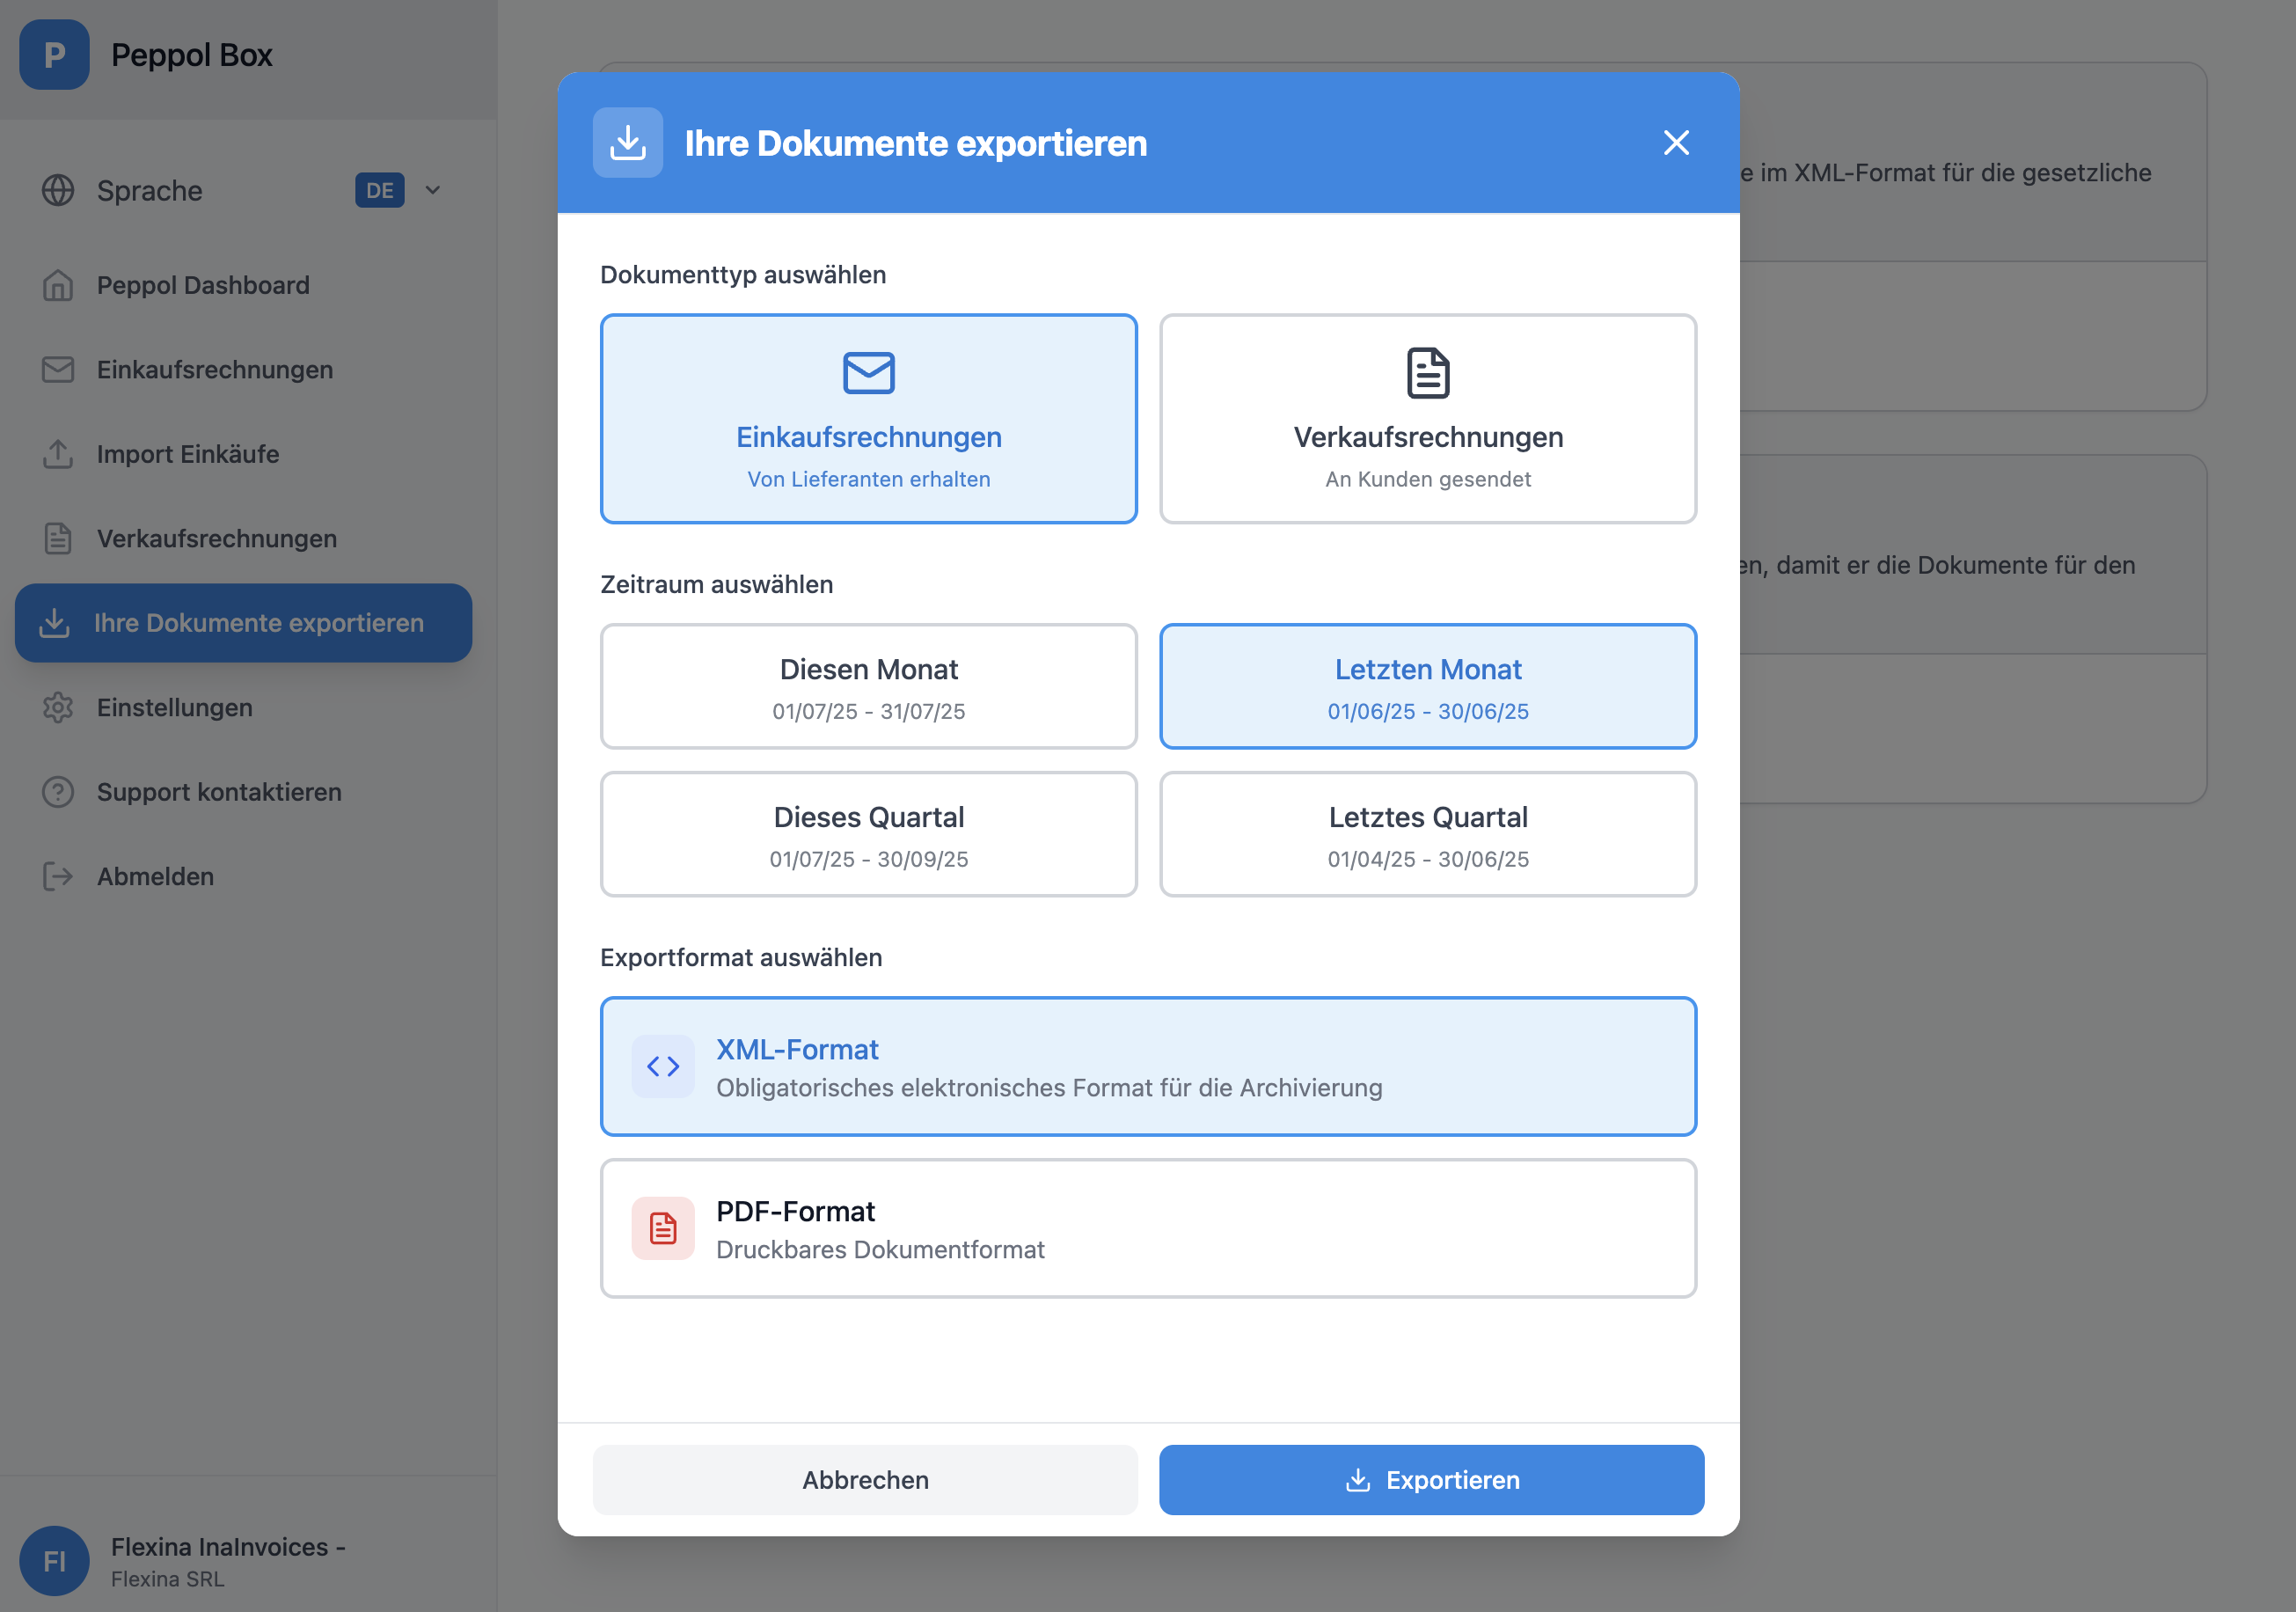The height and width of the screenshot is (1612, 2296).
Task: Click the envelope icon in Einkaufsrechnungen card
Action: point(868,373)
